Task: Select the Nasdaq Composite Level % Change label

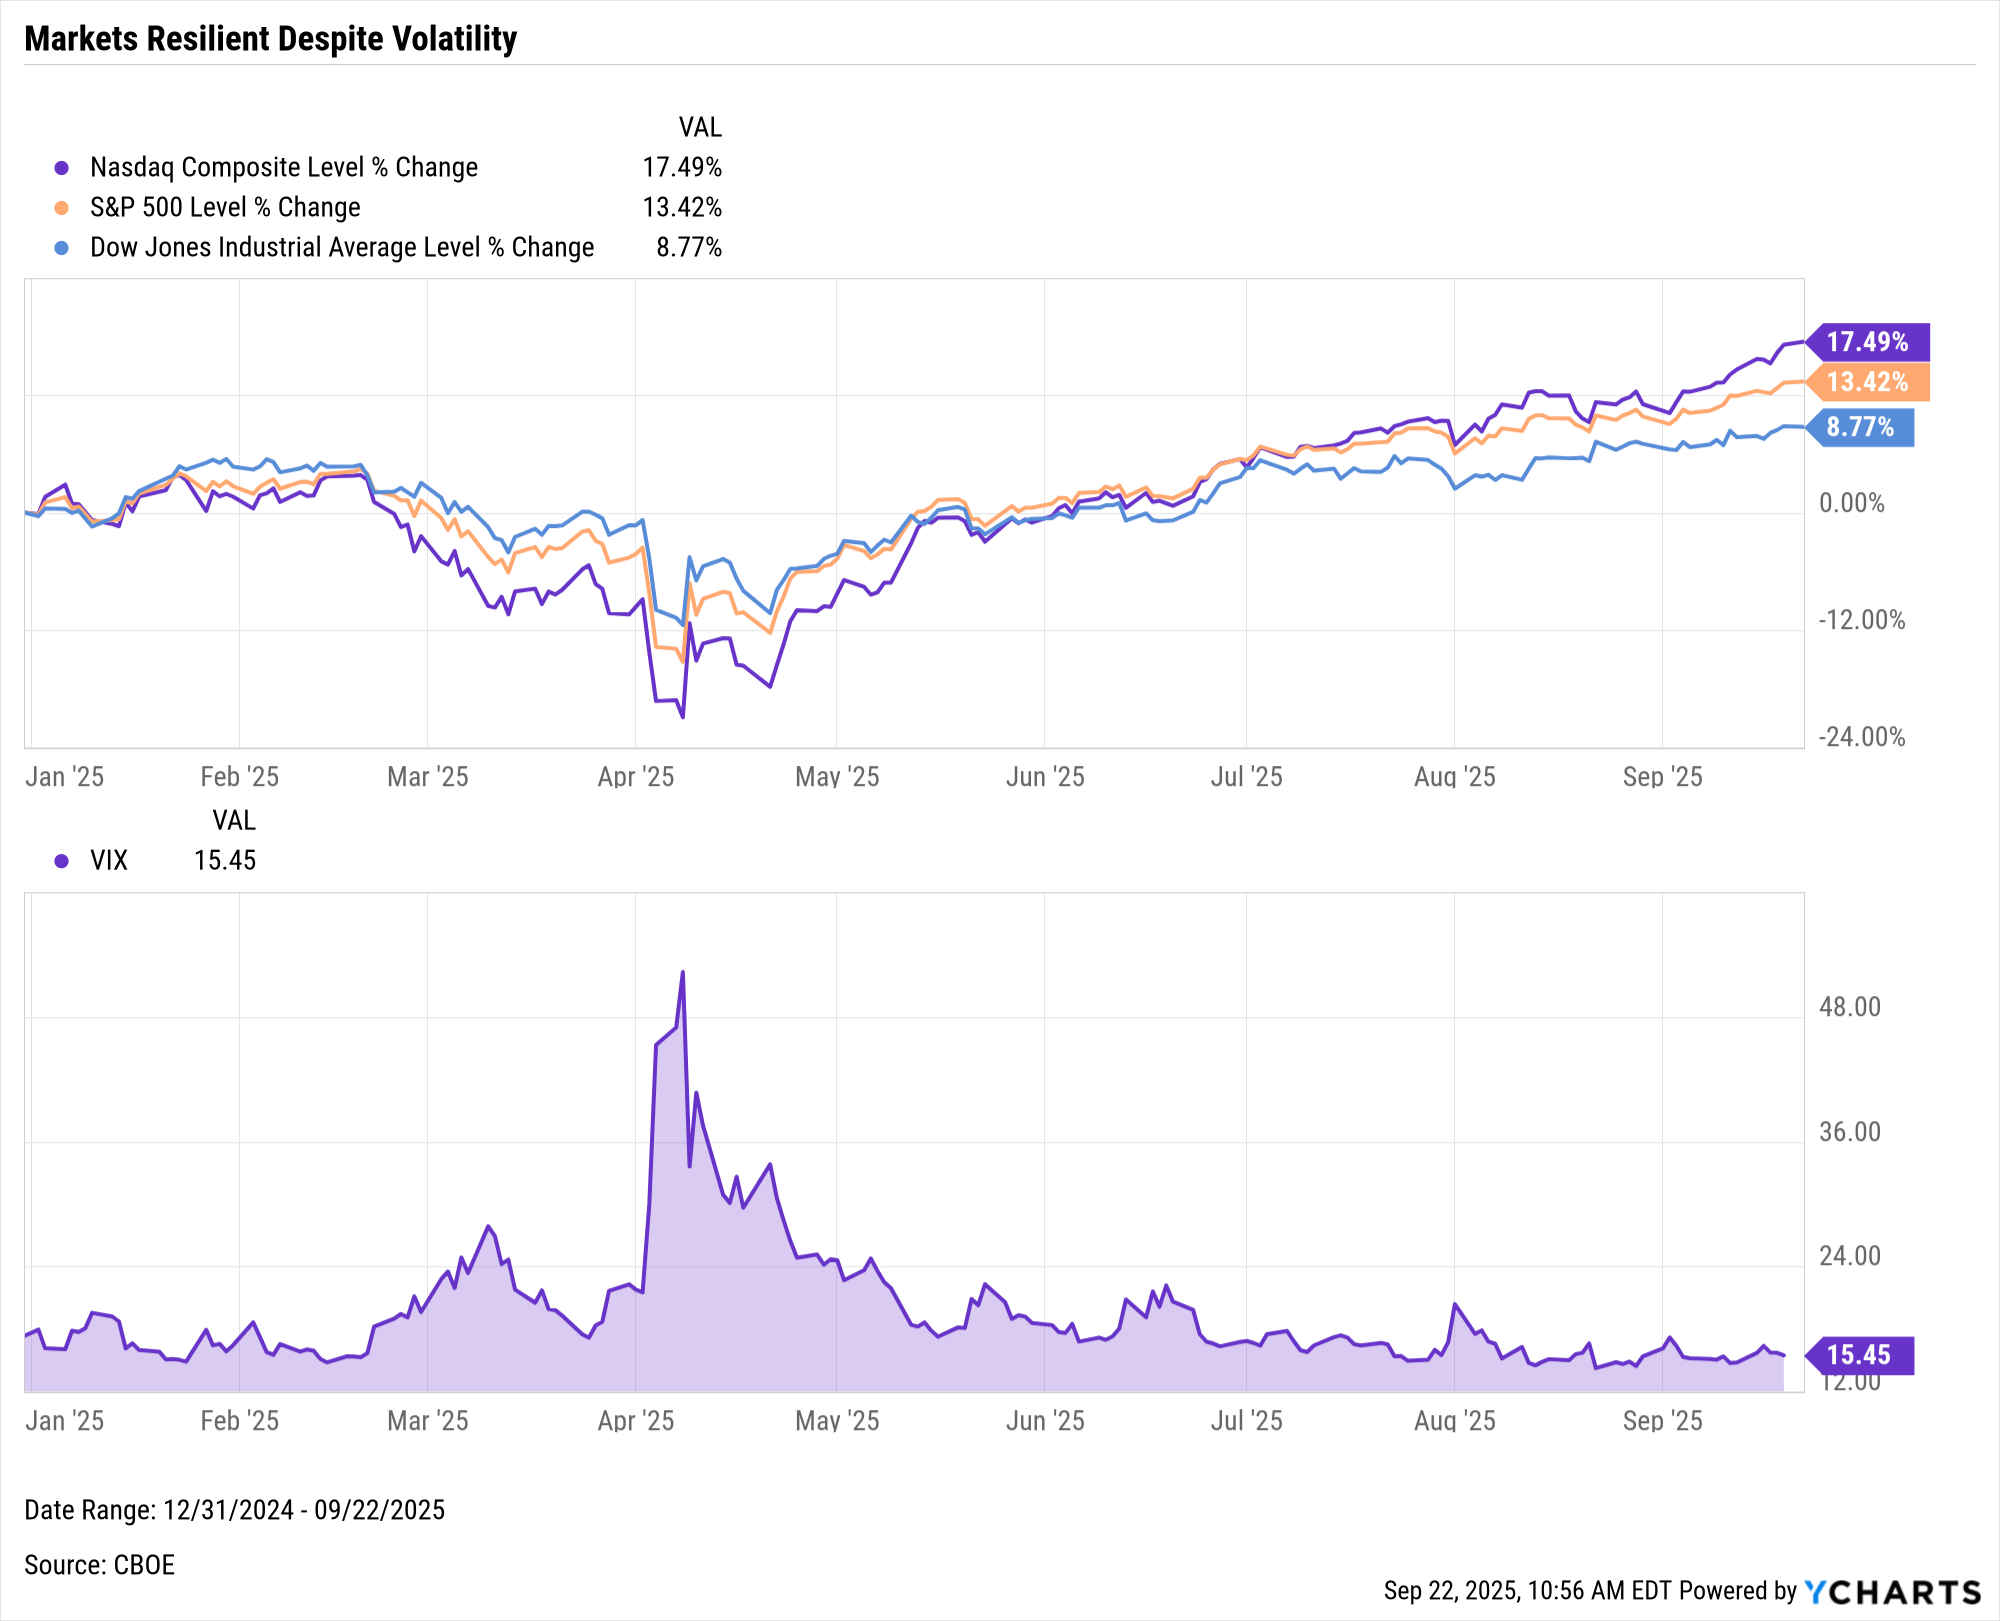Action: 284,167
